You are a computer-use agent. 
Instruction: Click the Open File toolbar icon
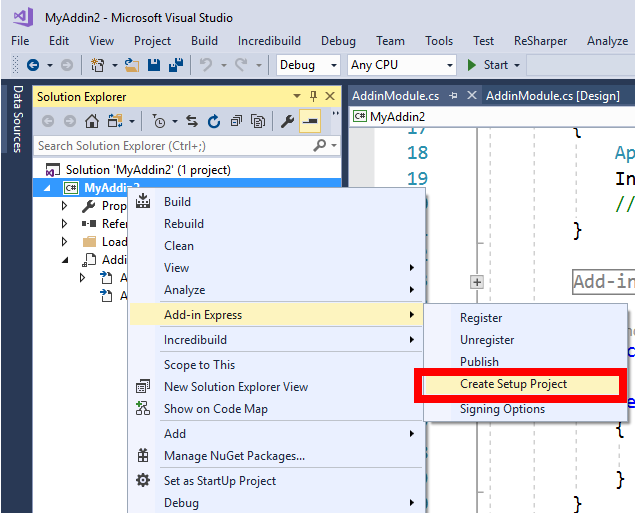(x=131, y=65)
